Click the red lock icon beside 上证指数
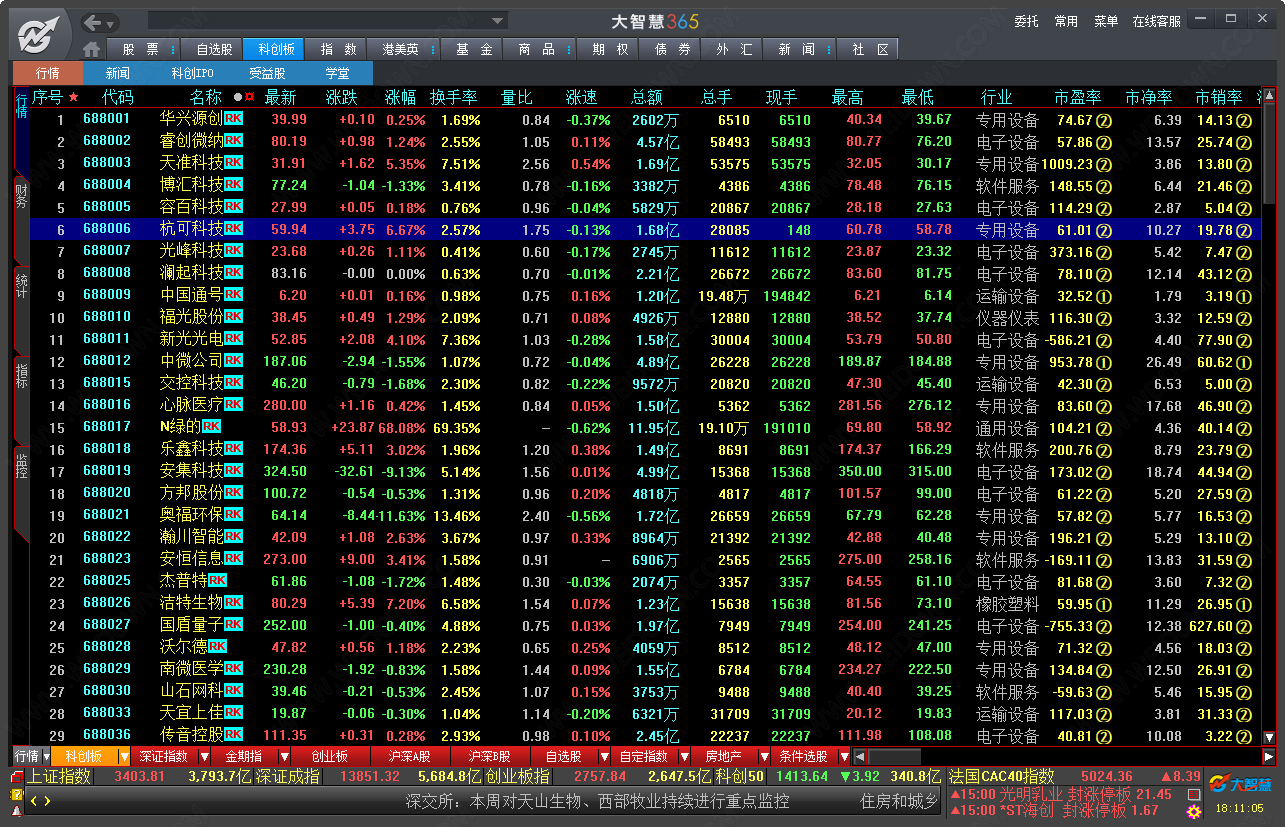 pos(17,777)
